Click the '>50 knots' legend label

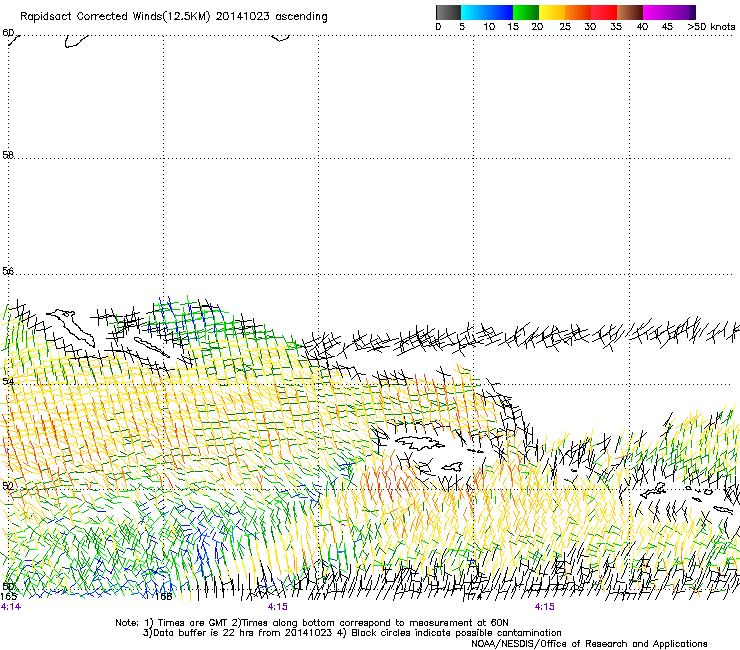[x=711, y=27]
